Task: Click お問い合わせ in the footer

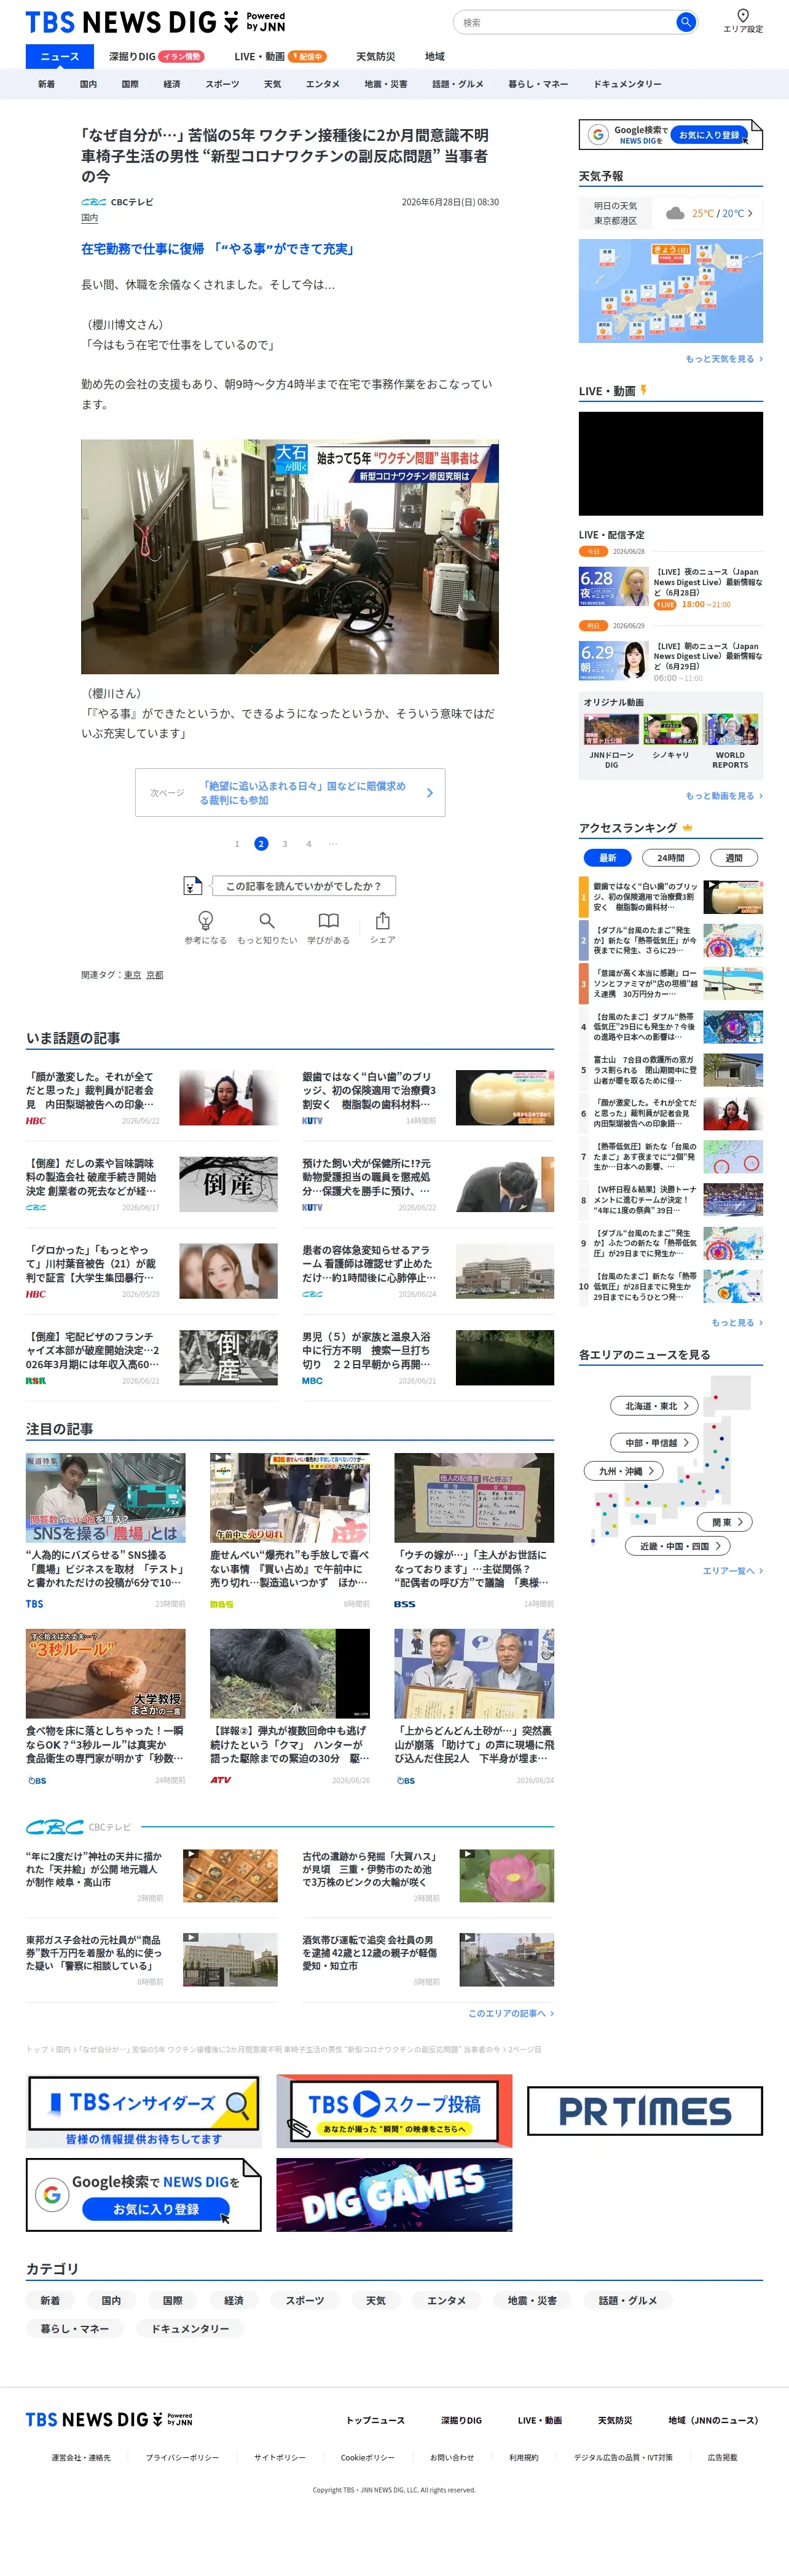Action: (x=452, y=2457)
